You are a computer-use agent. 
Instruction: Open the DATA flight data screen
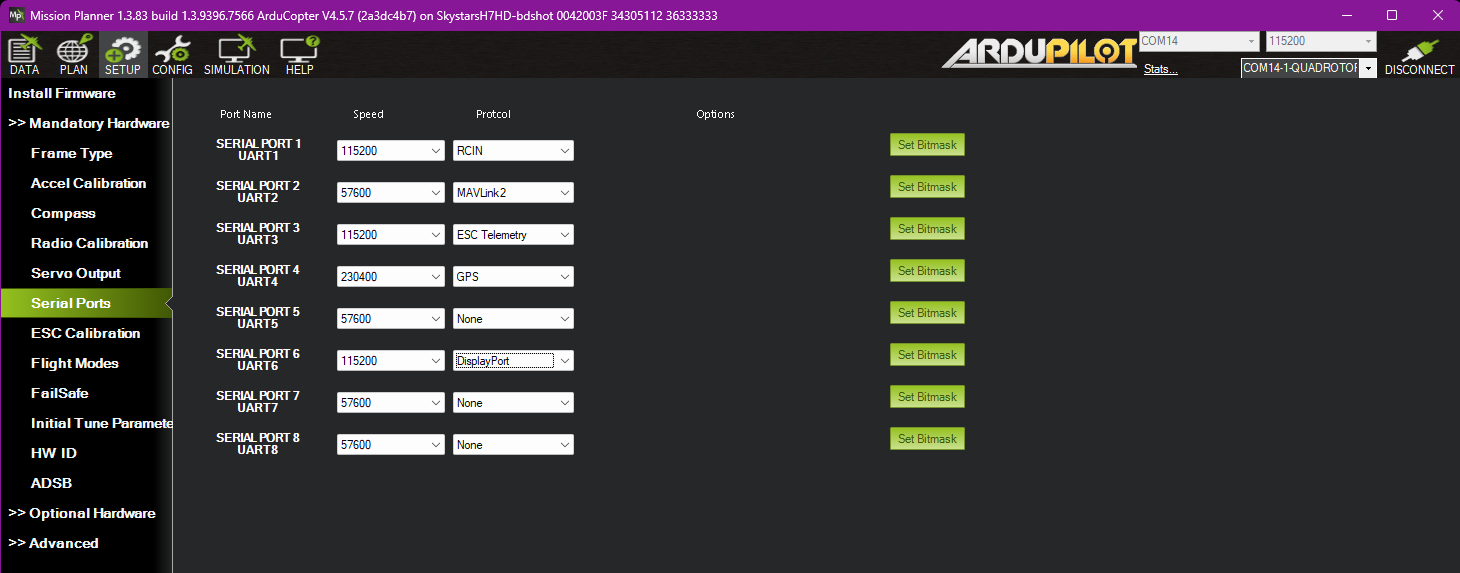tap(24, 55)
